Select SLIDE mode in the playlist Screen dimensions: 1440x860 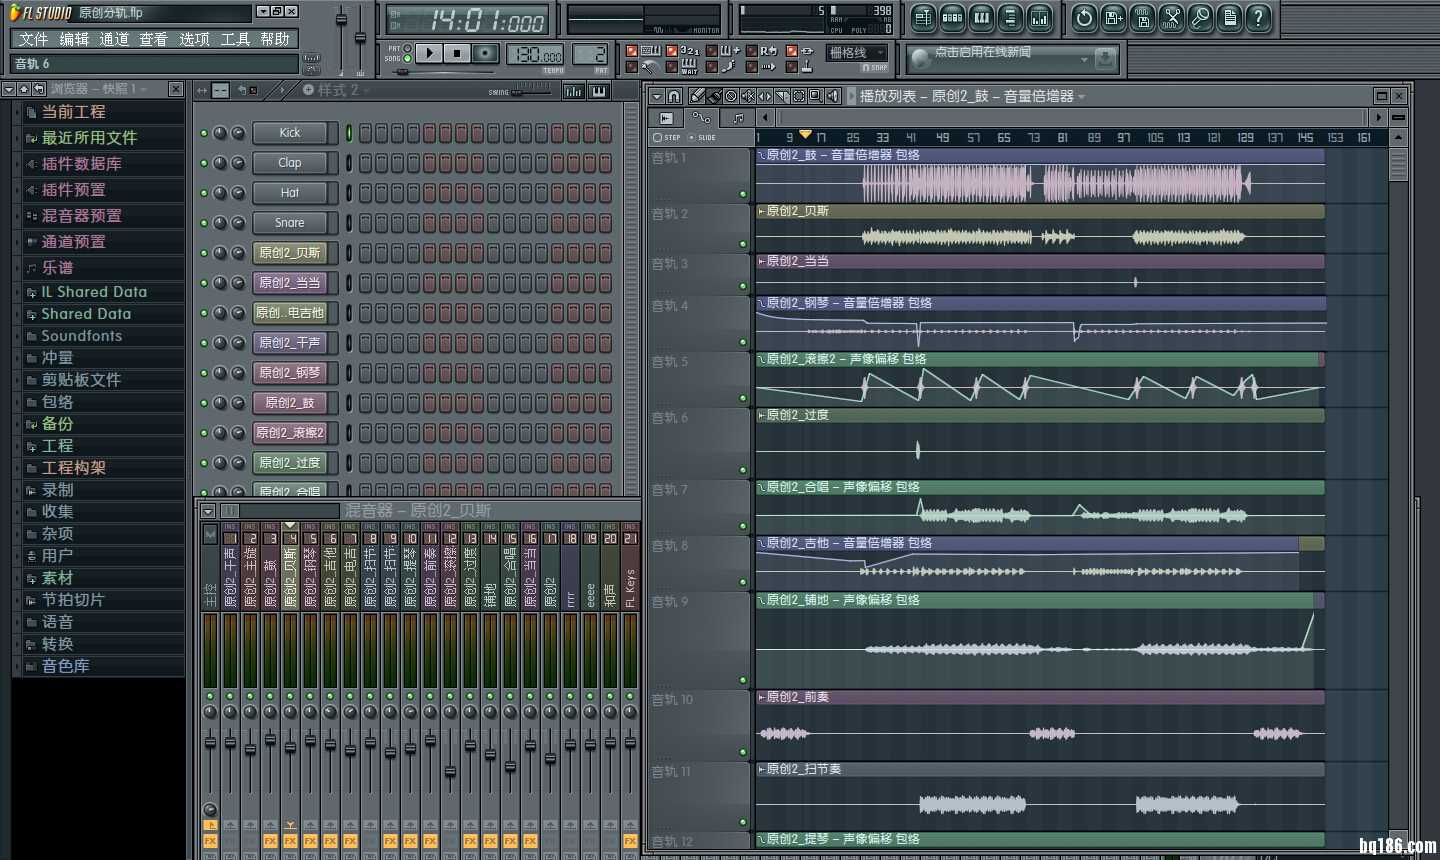702,137
